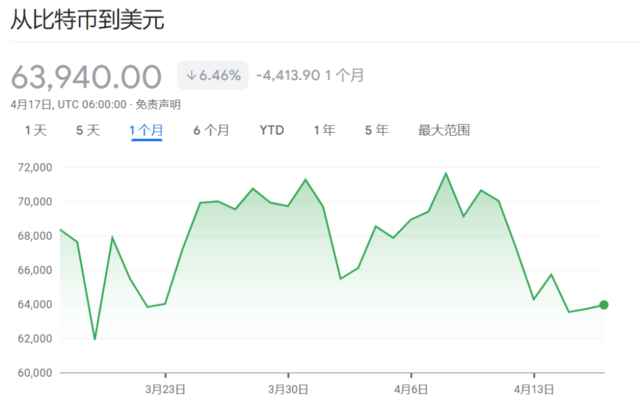Click the down arrow 6.46% badge
640x413 pixels.
(x=213, y=75)
